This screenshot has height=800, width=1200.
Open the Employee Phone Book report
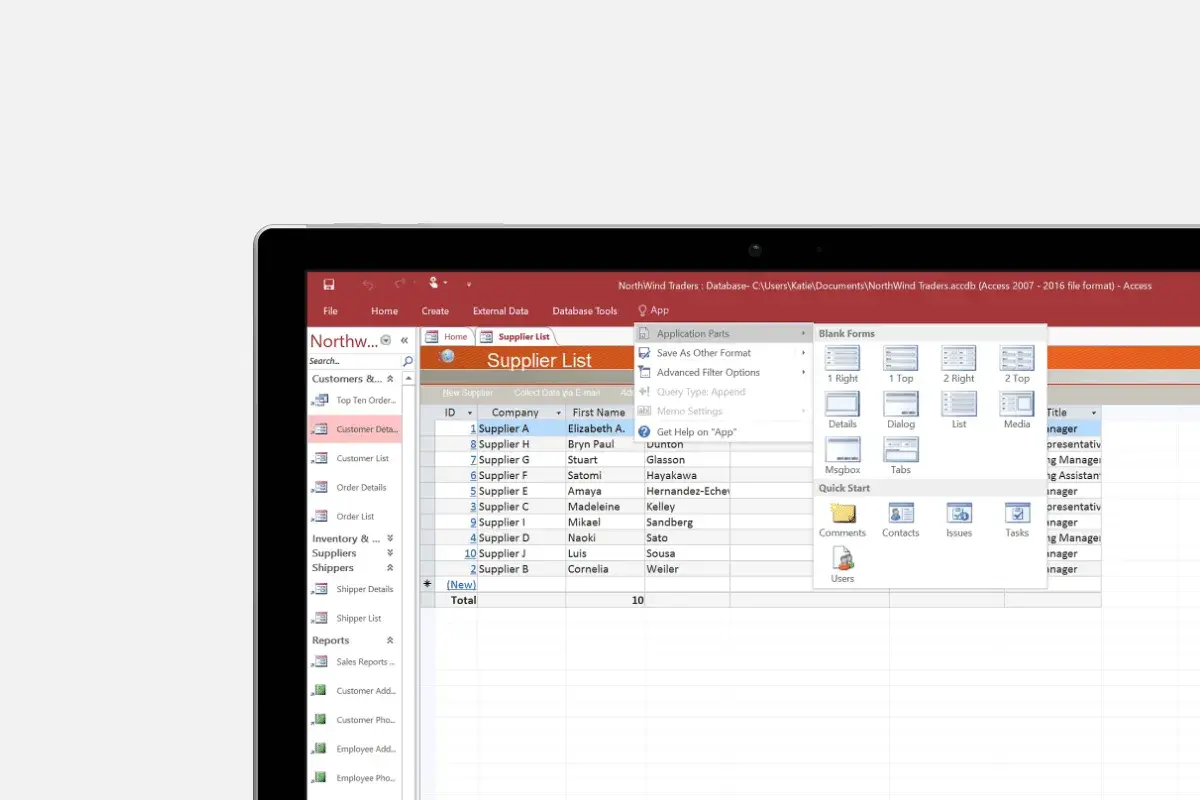pyautogui.click(x=354, y=777)
